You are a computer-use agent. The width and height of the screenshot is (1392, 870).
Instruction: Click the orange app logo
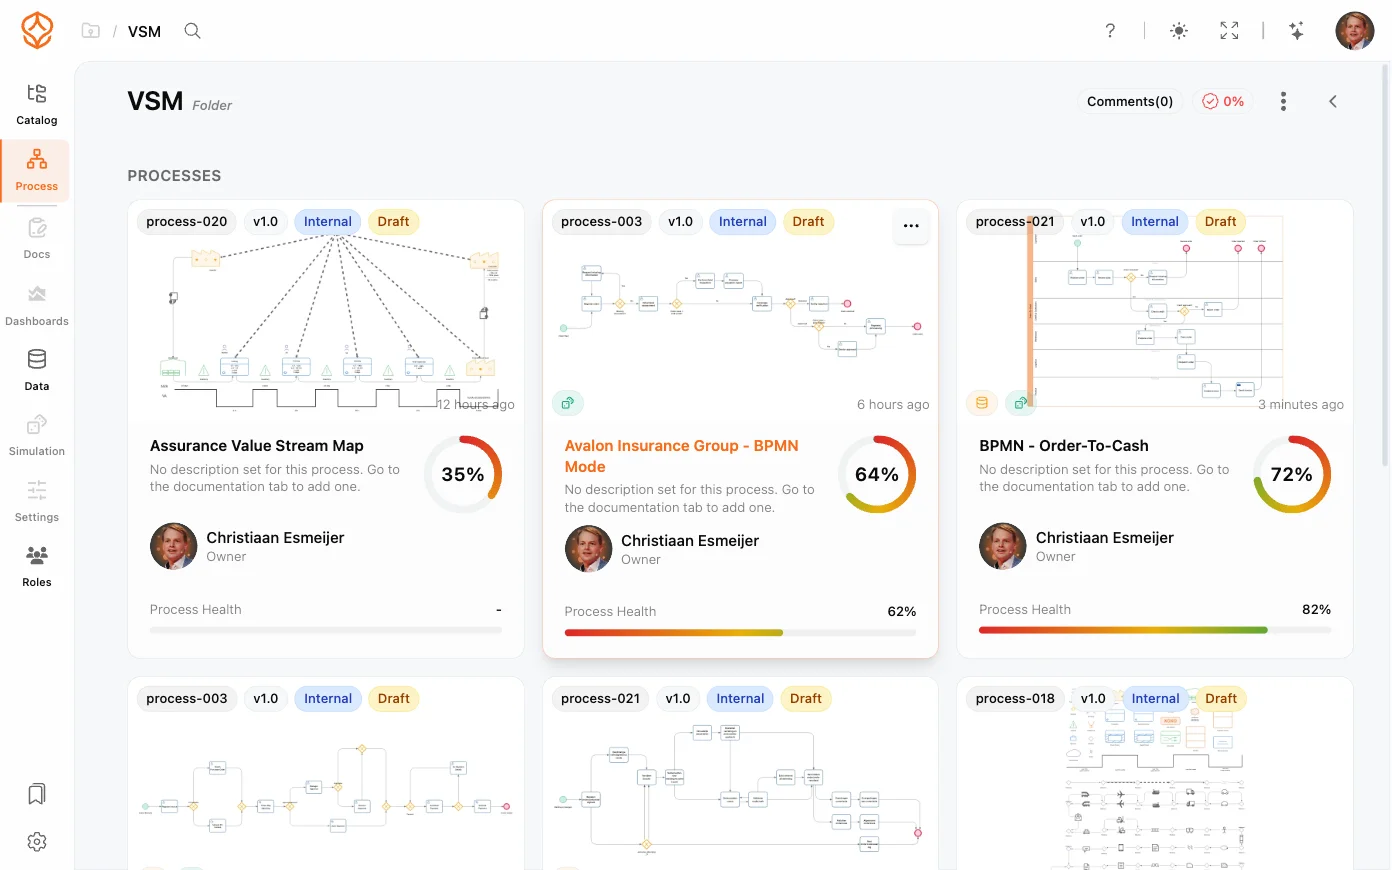(37, 30)
